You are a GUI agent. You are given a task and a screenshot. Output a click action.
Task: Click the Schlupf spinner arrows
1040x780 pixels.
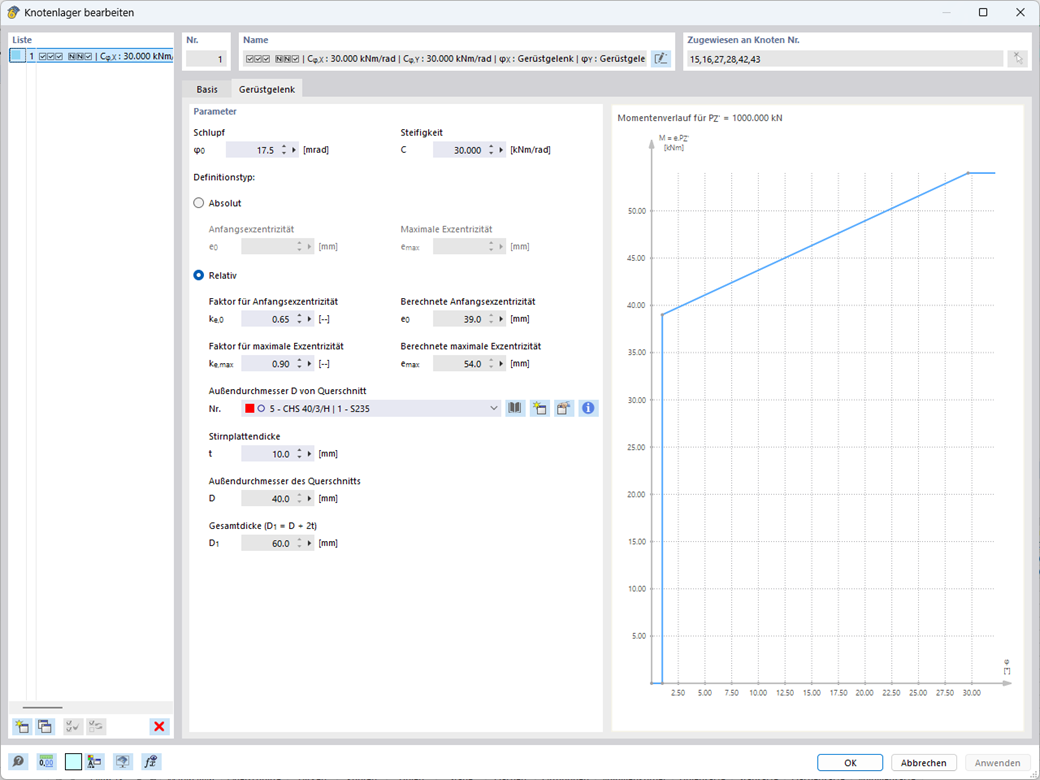[x=284, y=151]
